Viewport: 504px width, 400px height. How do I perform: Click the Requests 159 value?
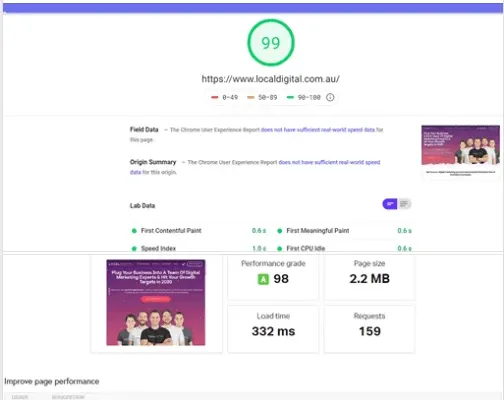(370, 331)
